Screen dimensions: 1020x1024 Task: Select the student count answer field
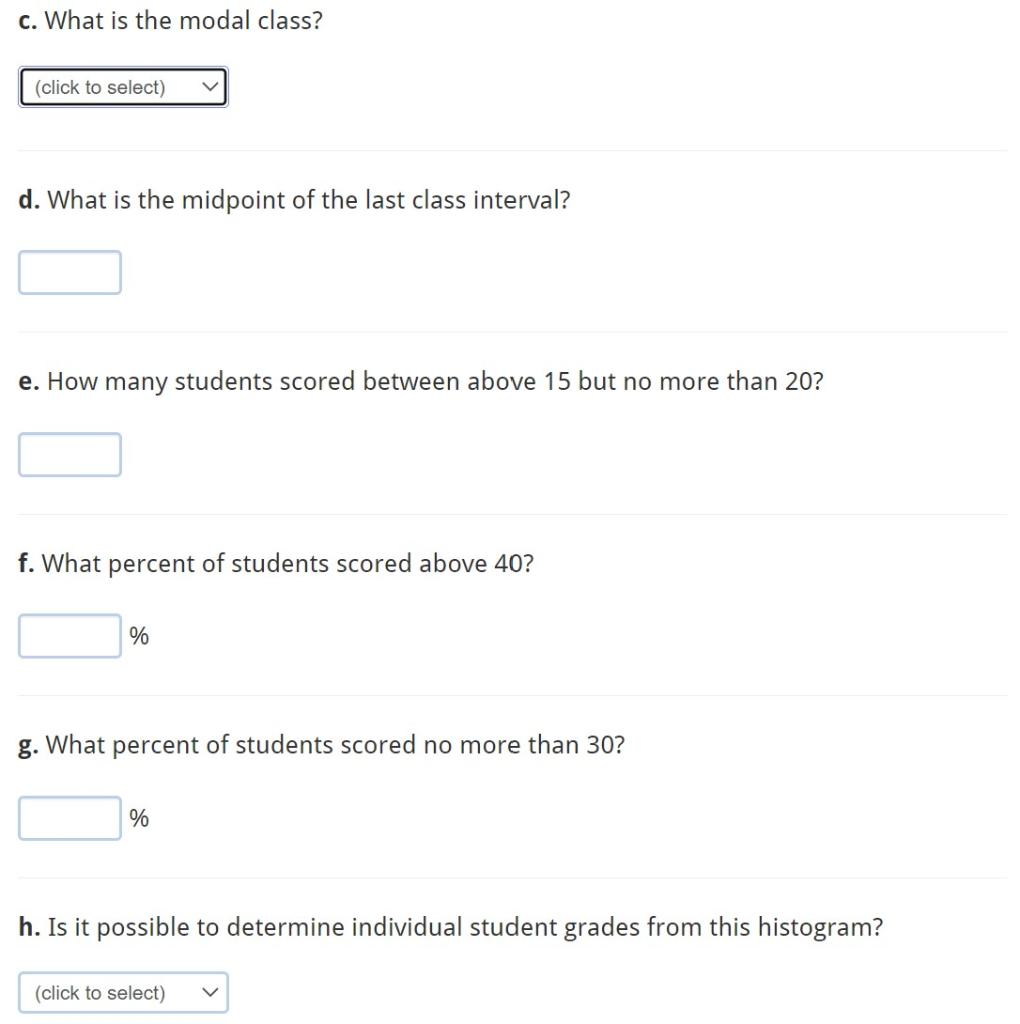(x=69, y=454)
